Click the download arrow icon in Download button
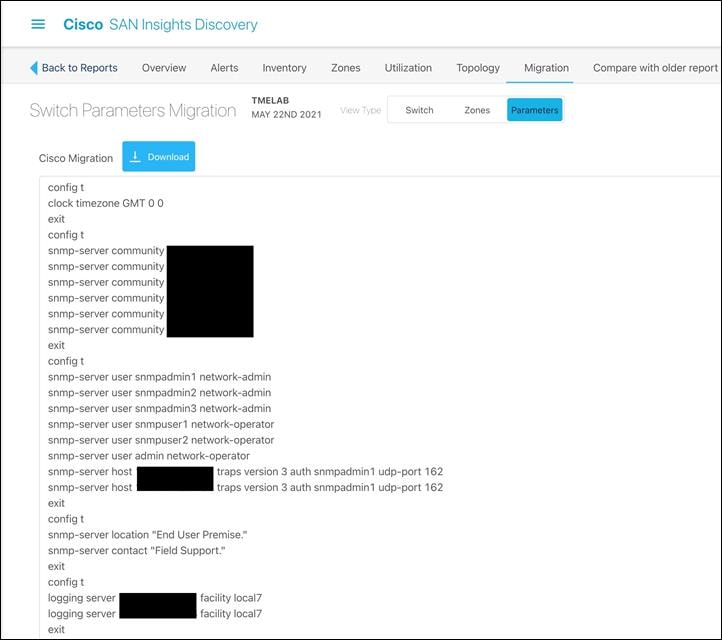722x640 pixels. [x=135, y=157]
